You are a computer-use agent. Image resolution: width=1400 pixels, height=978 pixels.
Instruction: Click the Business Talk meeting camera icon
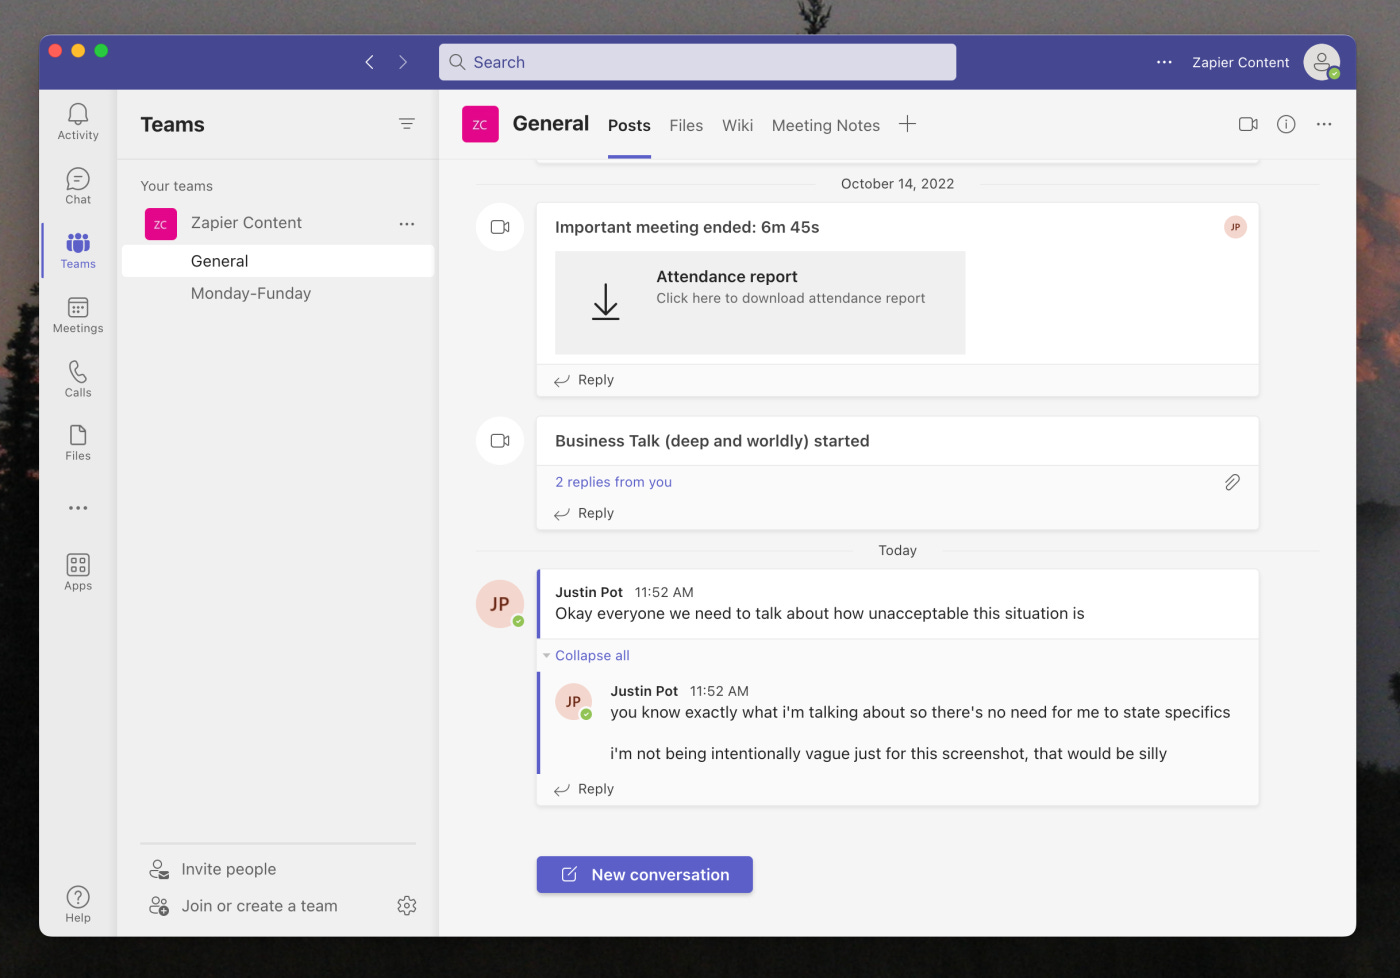point(500,441)
